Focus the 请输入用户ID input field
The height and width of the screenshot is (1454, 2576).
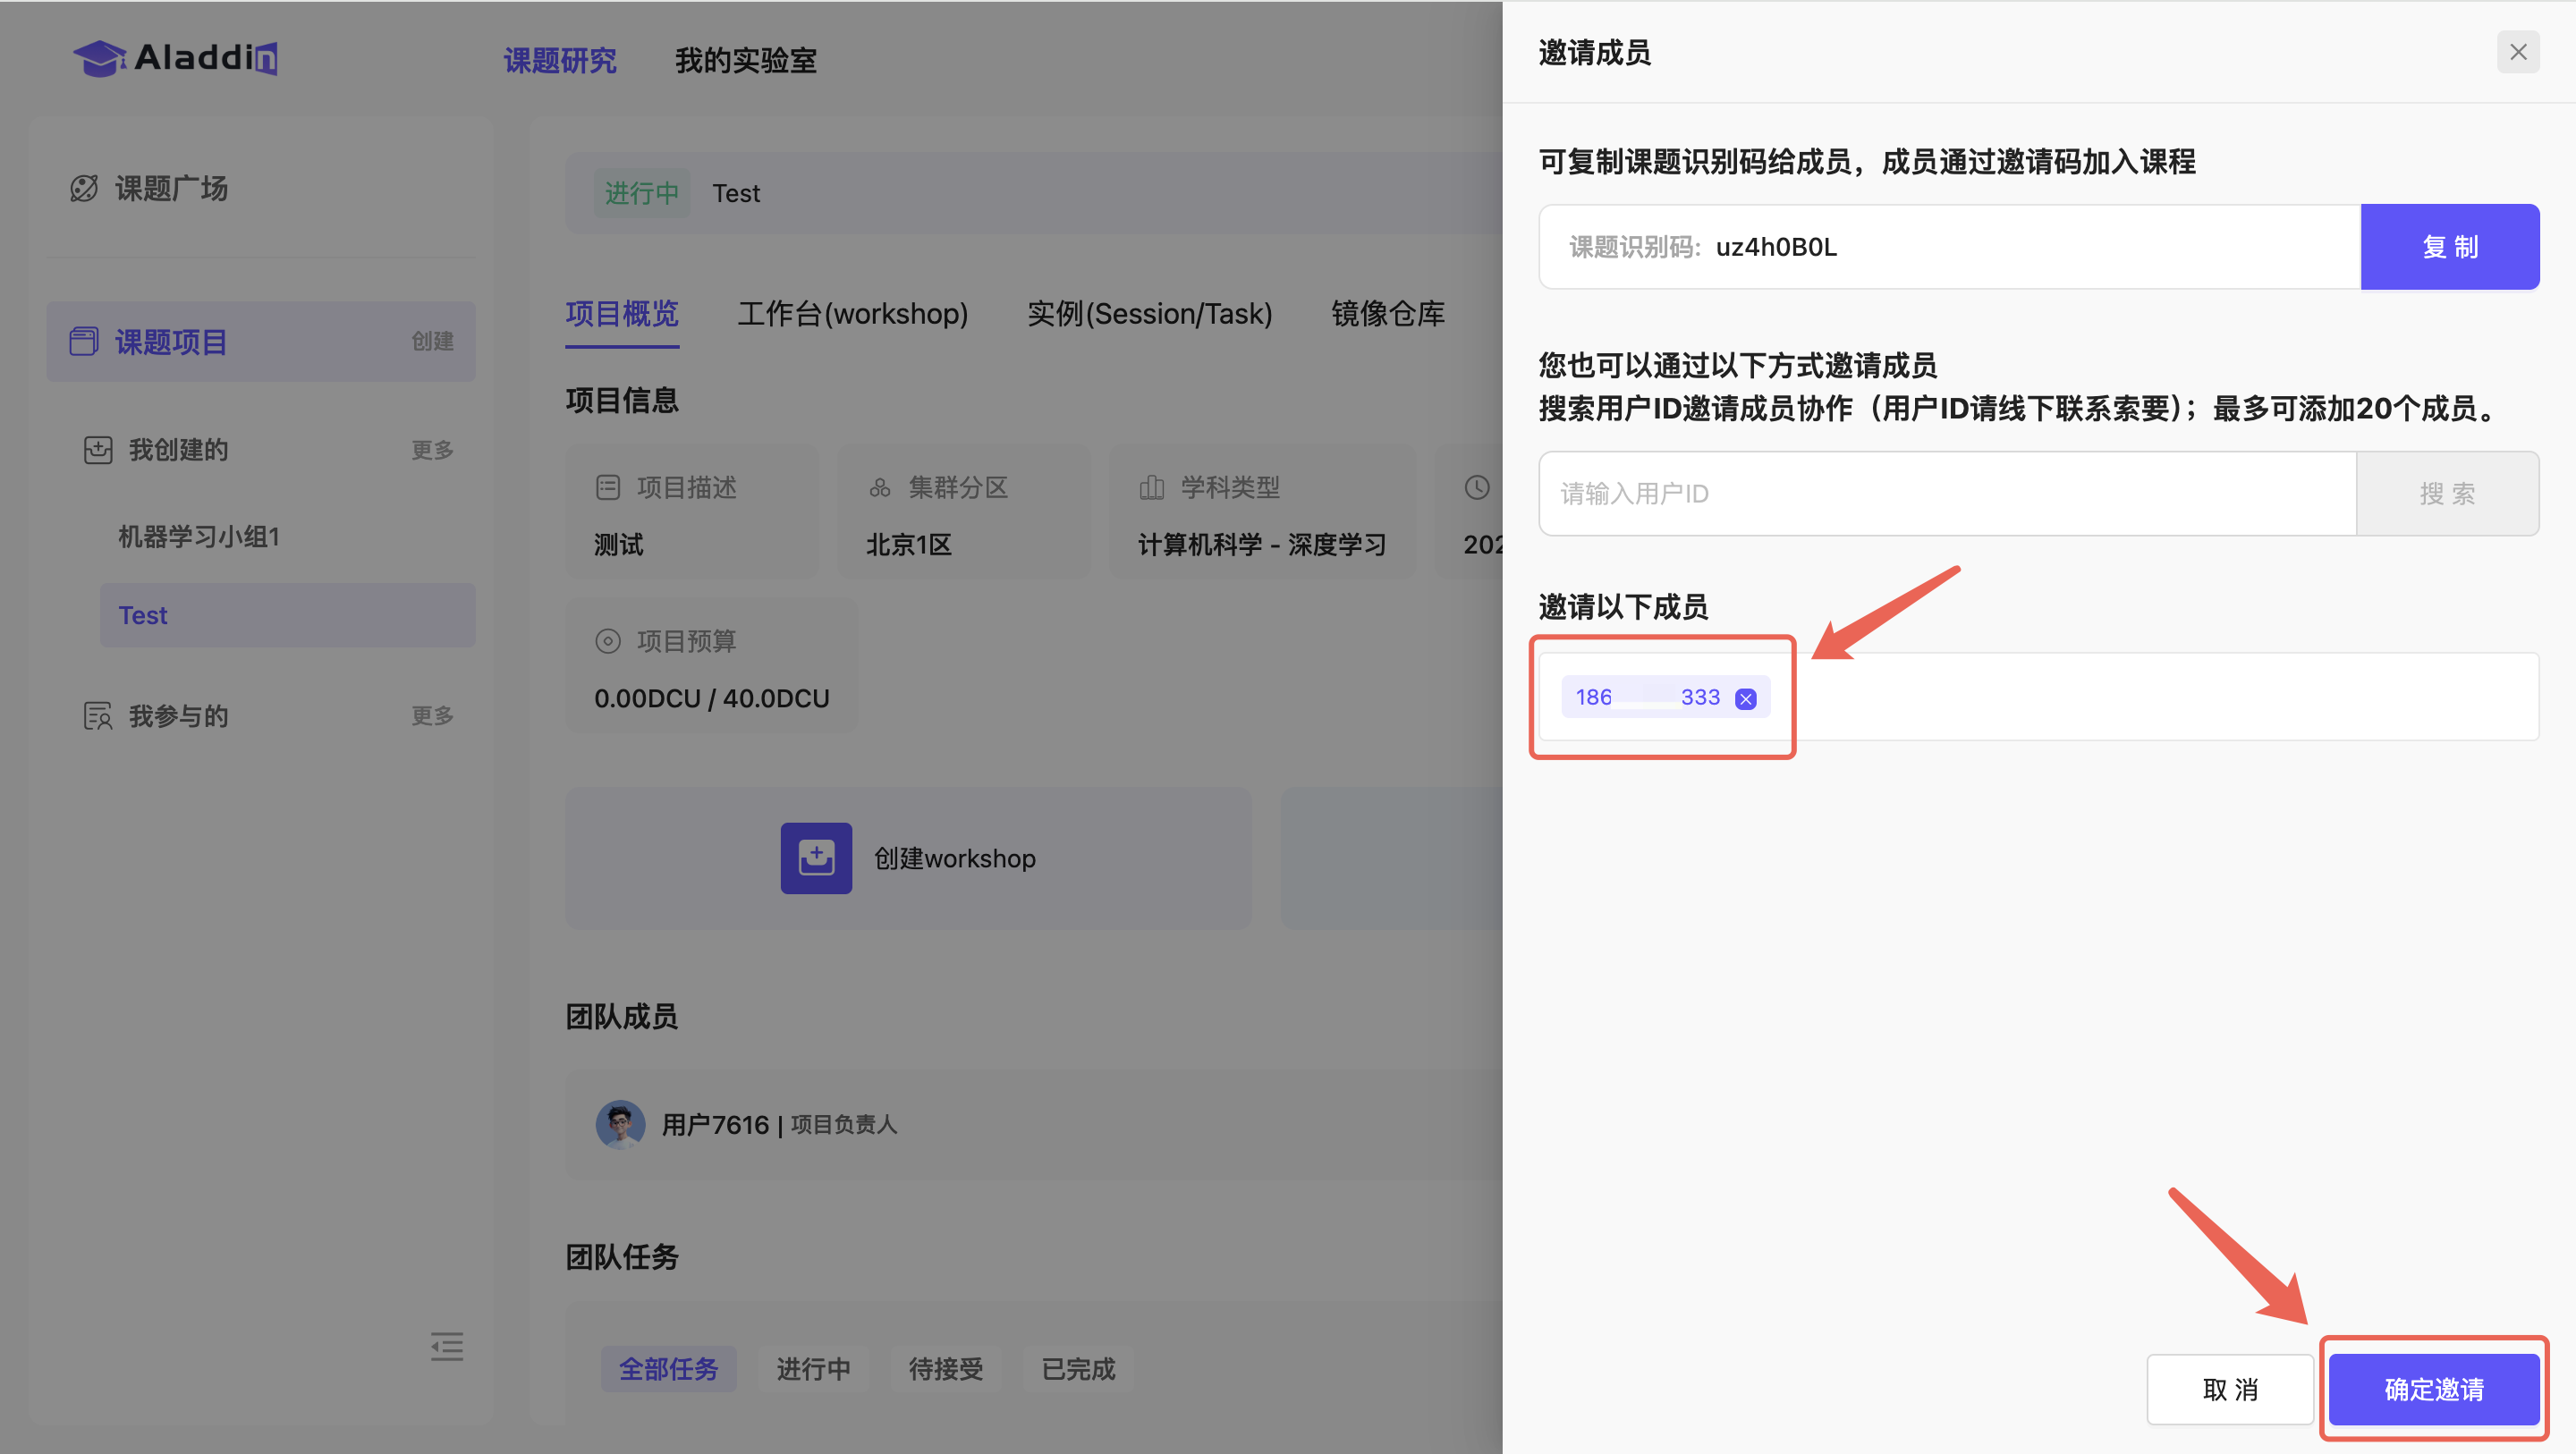1946,493
